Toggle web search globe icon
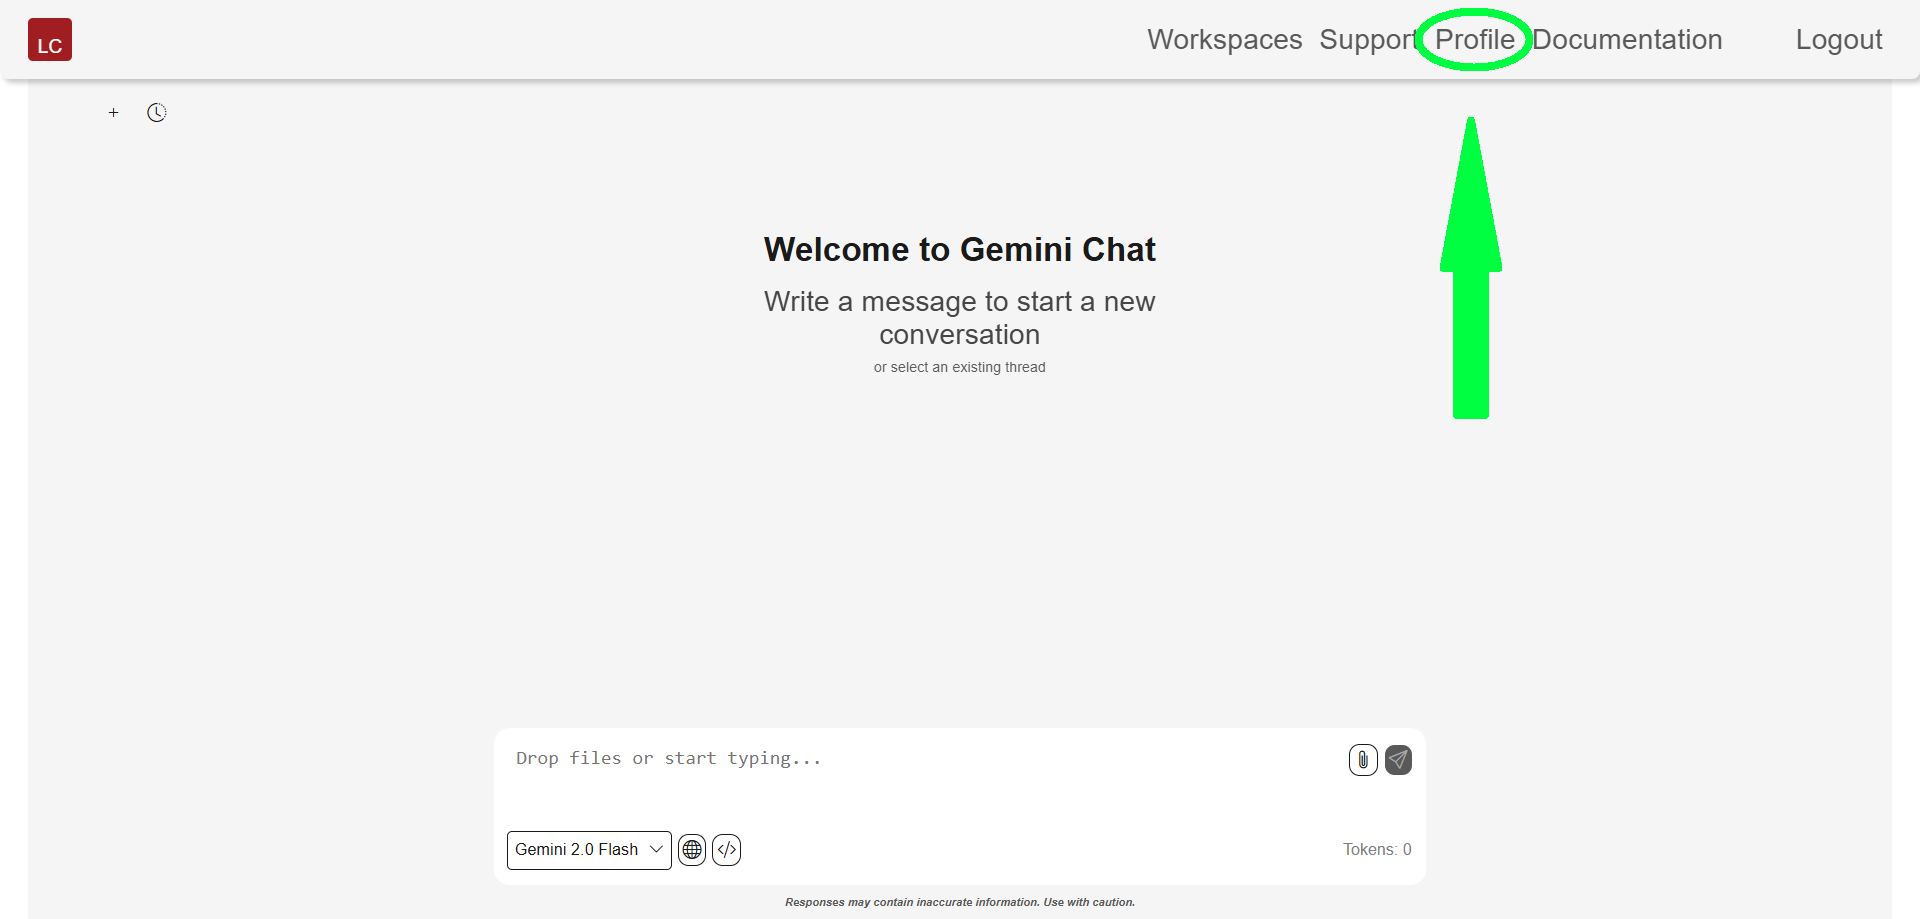 pyautogui.click(x=692, y=850)
